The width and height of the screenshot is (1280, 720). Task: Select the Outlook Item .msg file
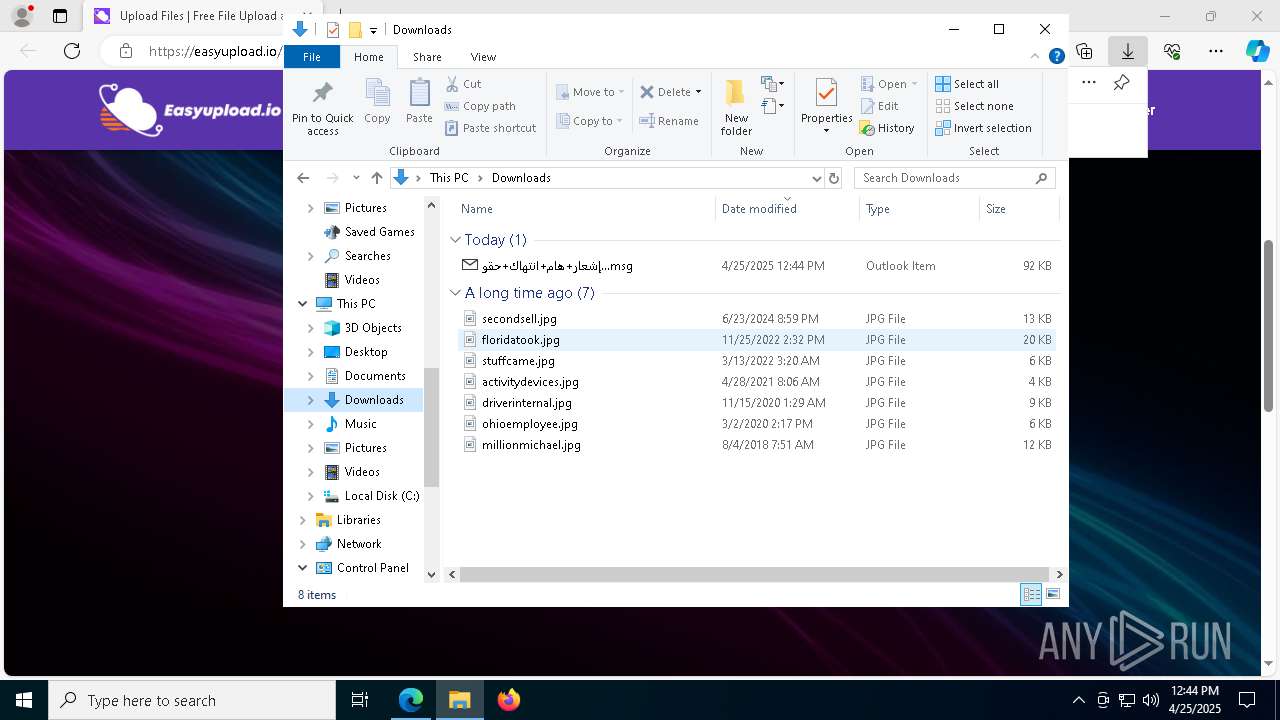click(x=755, y=266)
